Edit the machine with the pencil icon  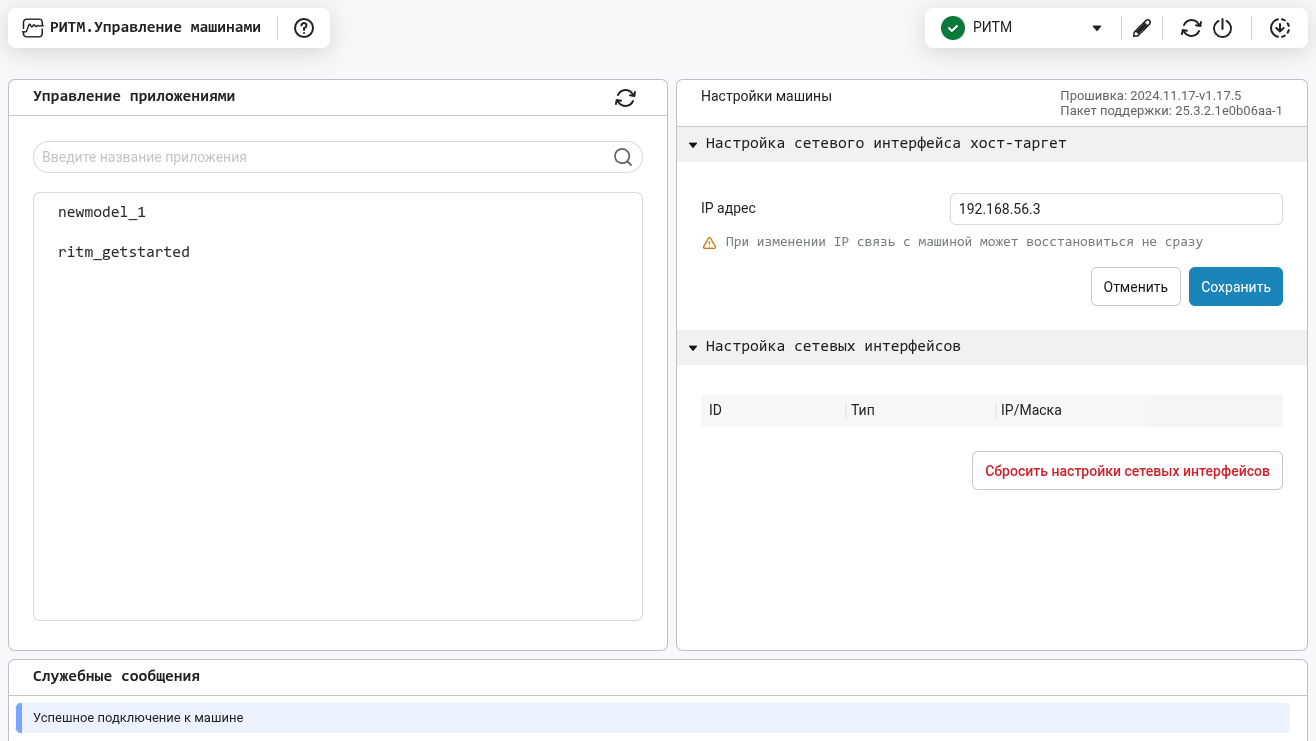coord(1142,28)
